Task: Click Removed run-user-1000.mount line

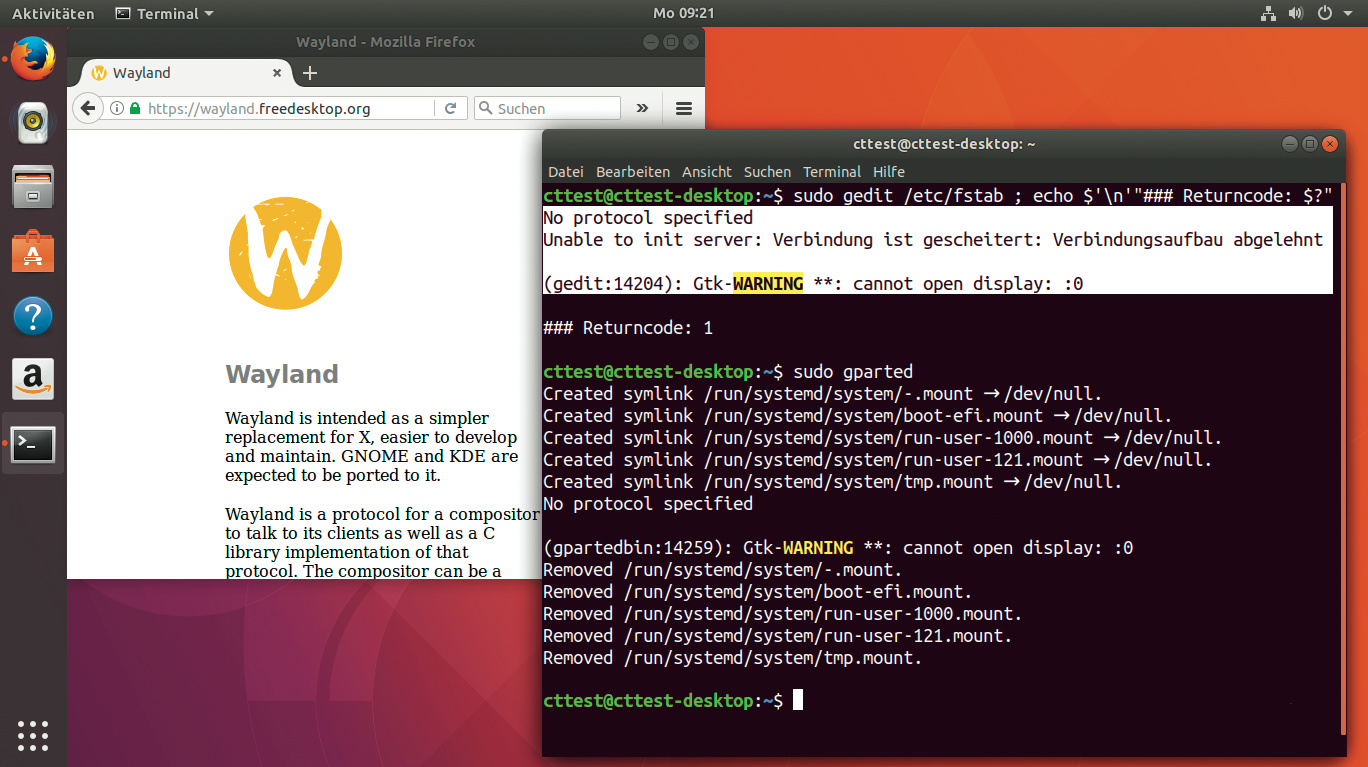Action: coord(783,614)
